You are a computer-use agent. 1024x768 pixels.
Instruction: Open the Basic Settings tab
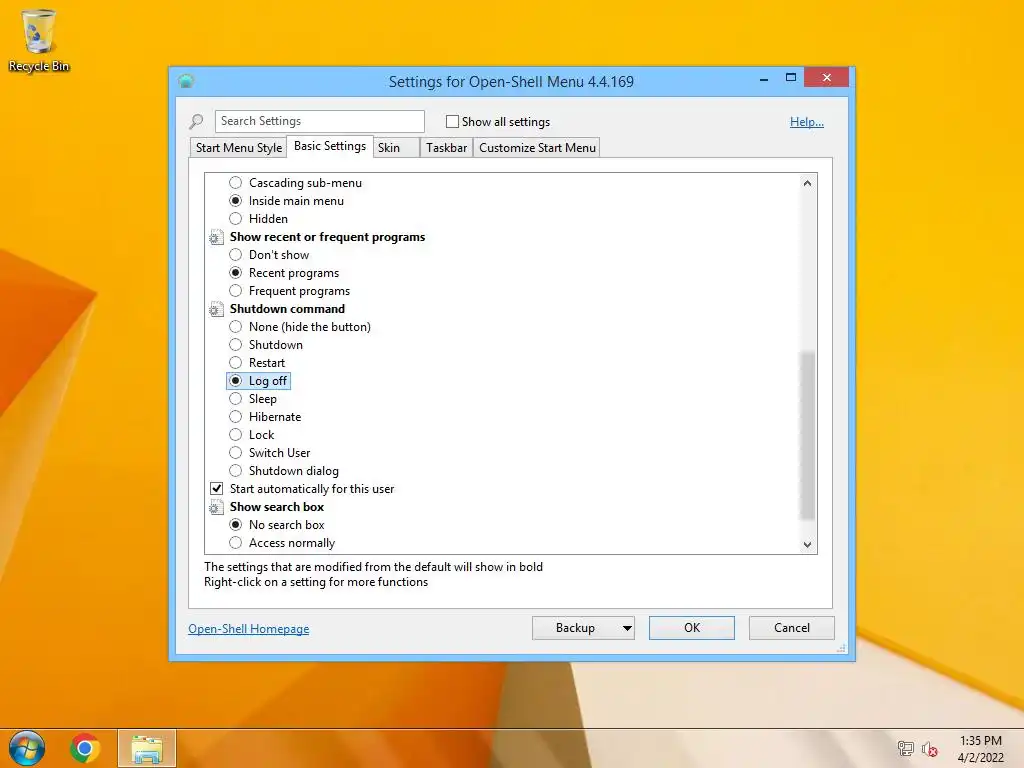(330, 146)
